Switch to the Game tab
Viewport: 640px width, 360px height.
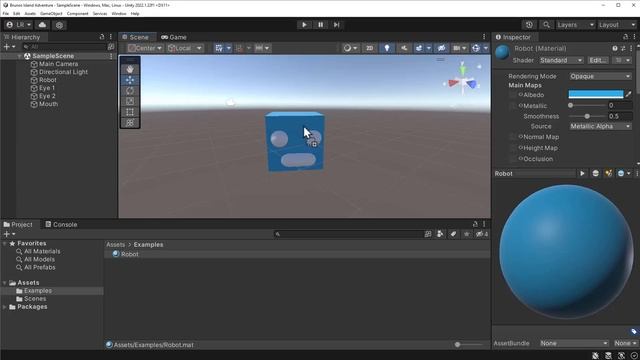pyautogui.click(x=174, y=37)
